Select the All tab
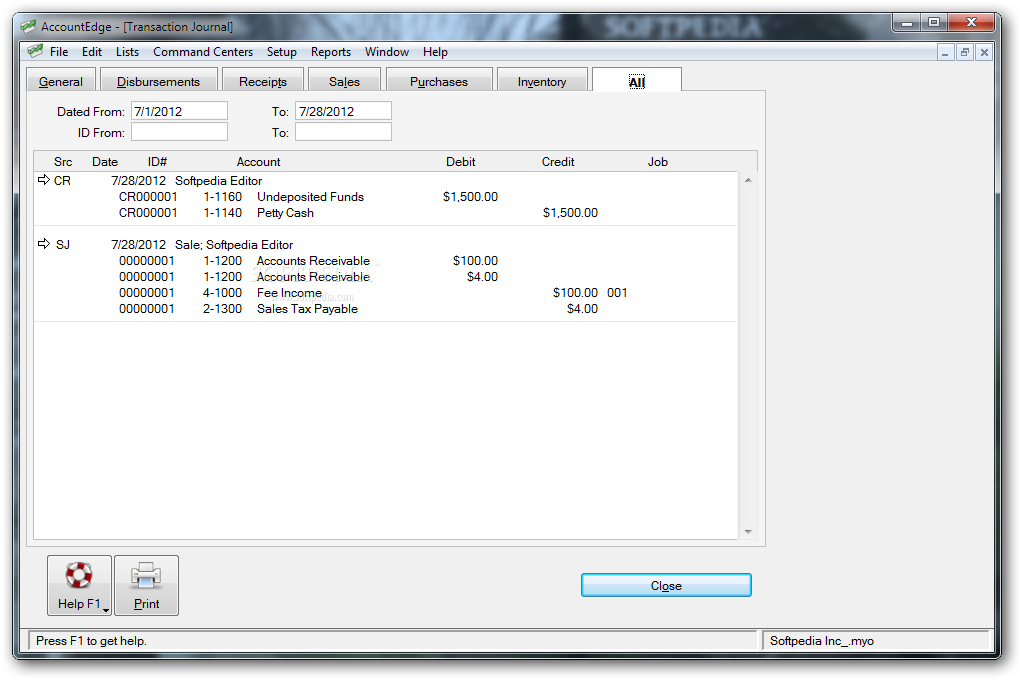1022x680 pixels. coord(637,81)
